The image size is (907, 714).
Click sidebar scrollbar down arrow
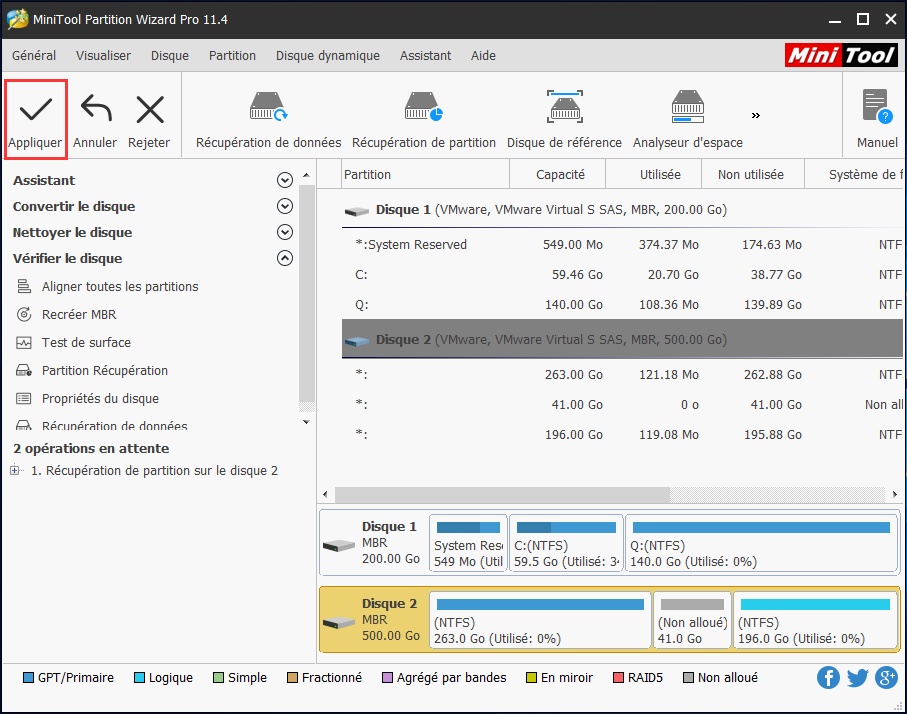pos(307,422)
